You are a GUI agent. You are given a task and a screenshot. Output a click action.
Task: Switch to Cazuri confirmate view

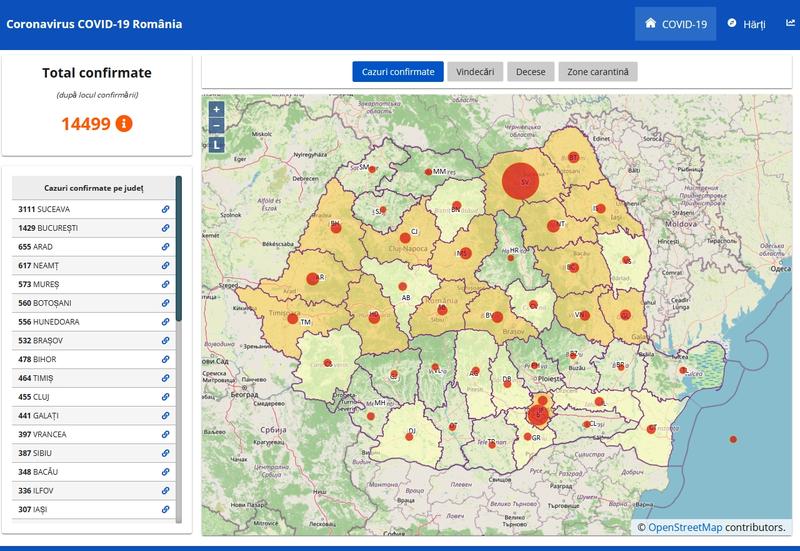[x=397, y=72]
